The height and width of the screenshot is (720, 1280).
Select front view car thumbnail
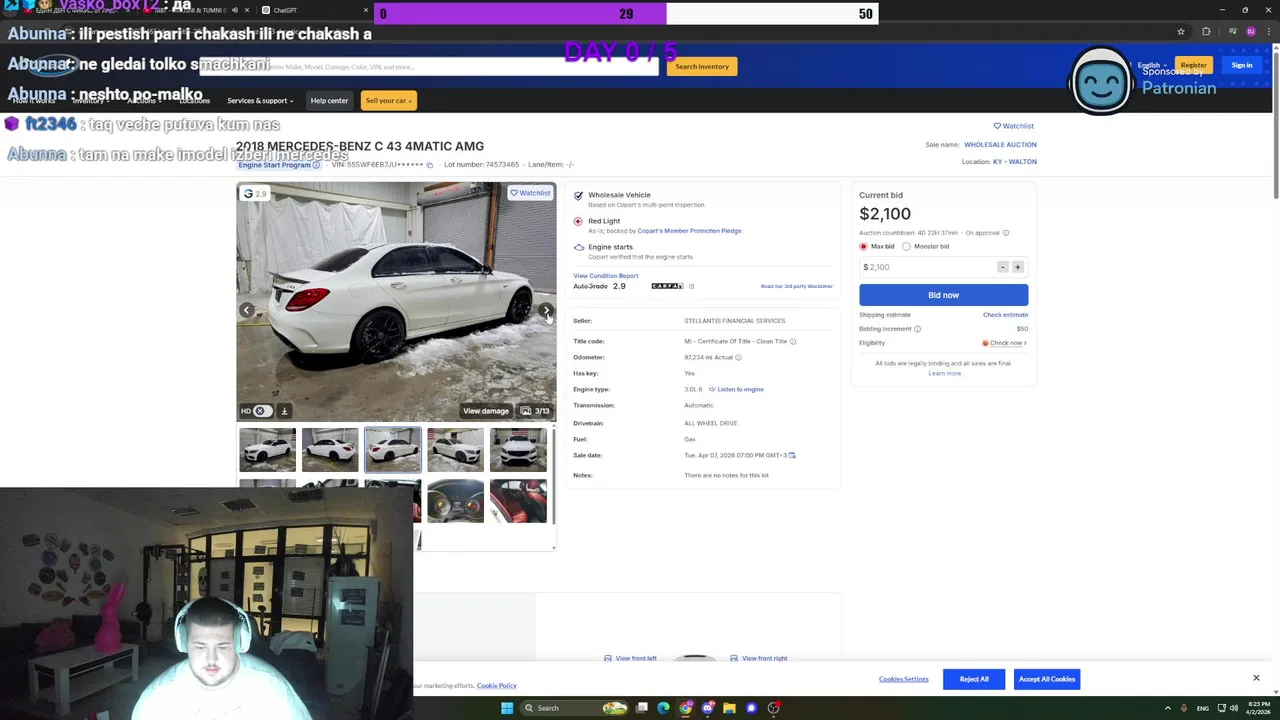tap(518, 450)
